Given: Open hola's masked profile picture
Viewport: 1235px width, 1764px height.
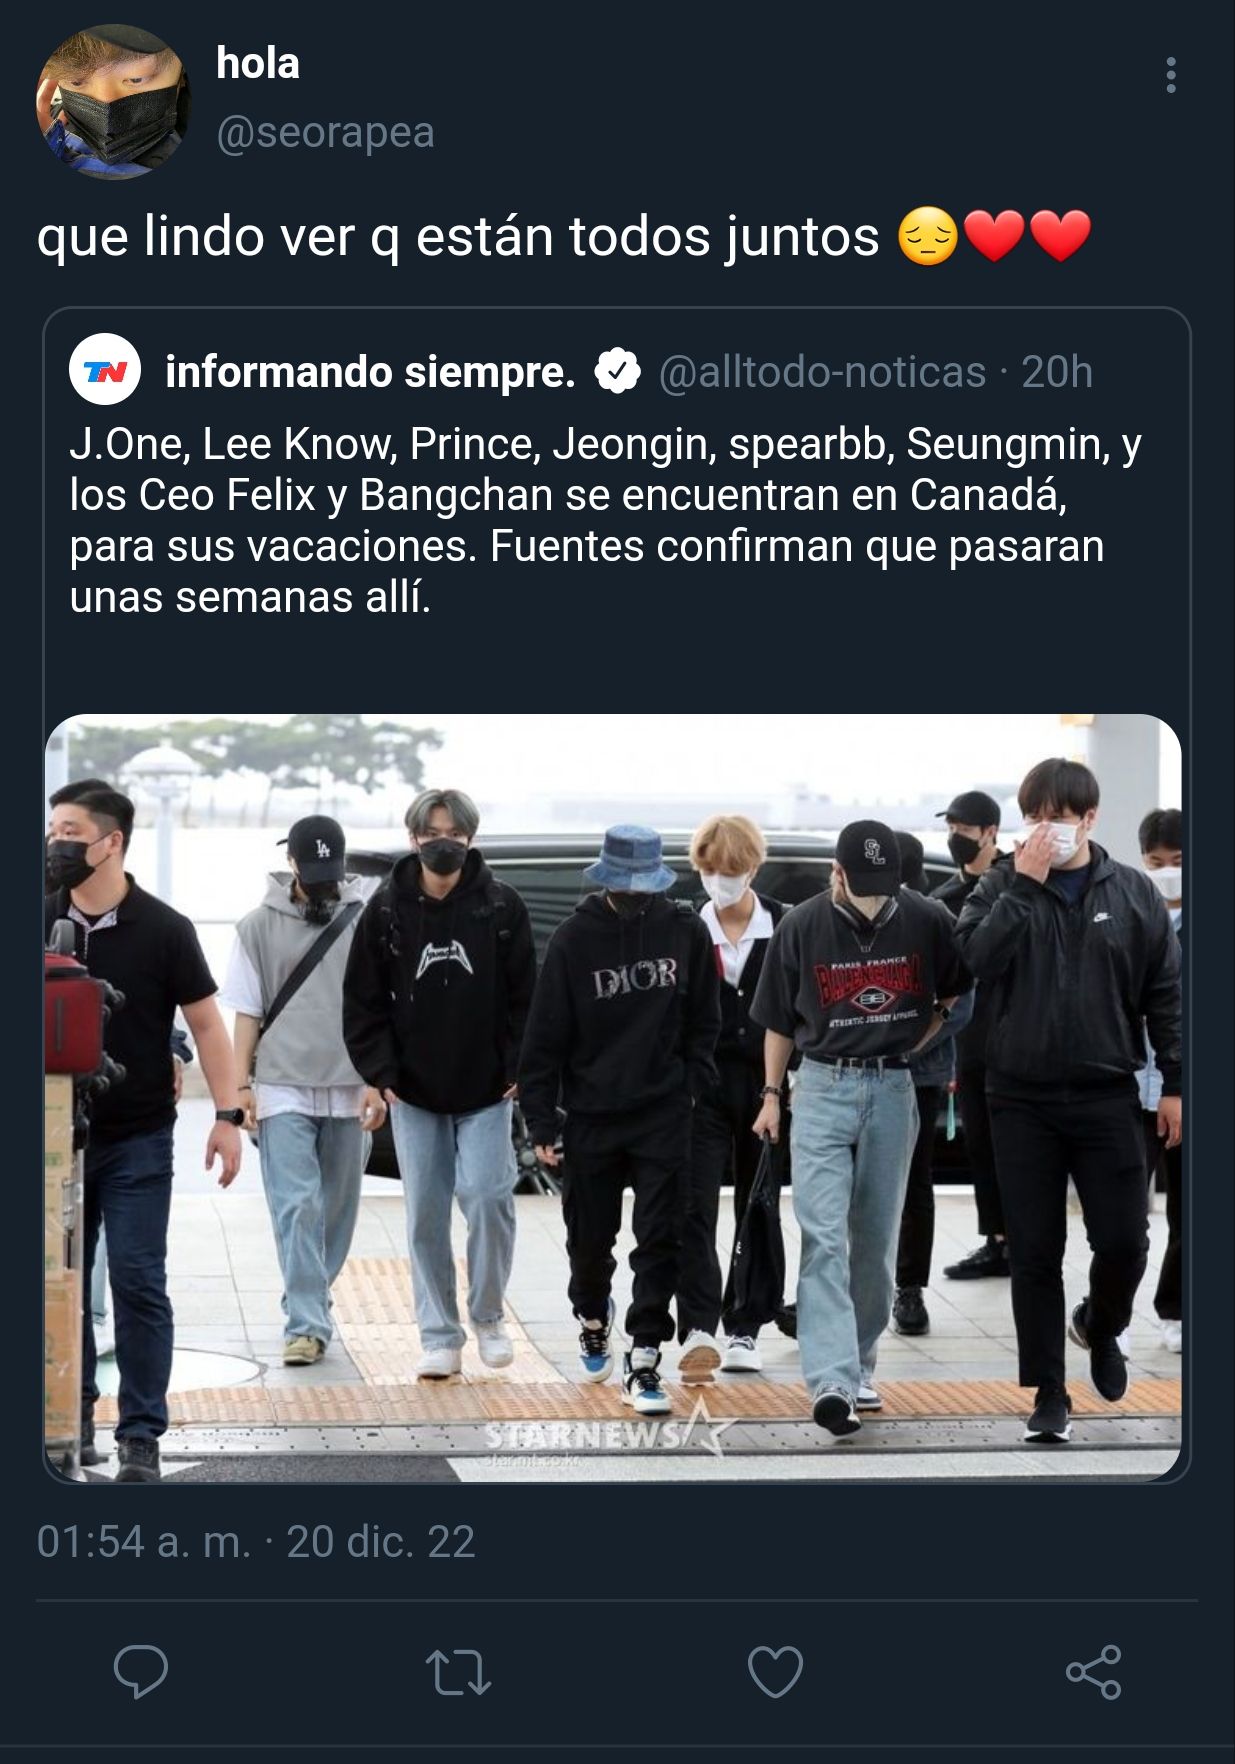Looking at the screenshot, I should (x=113, y=102).
